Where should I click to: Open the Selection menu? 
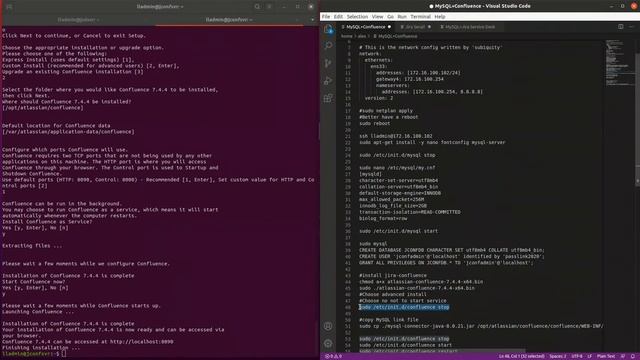(357, 17)
